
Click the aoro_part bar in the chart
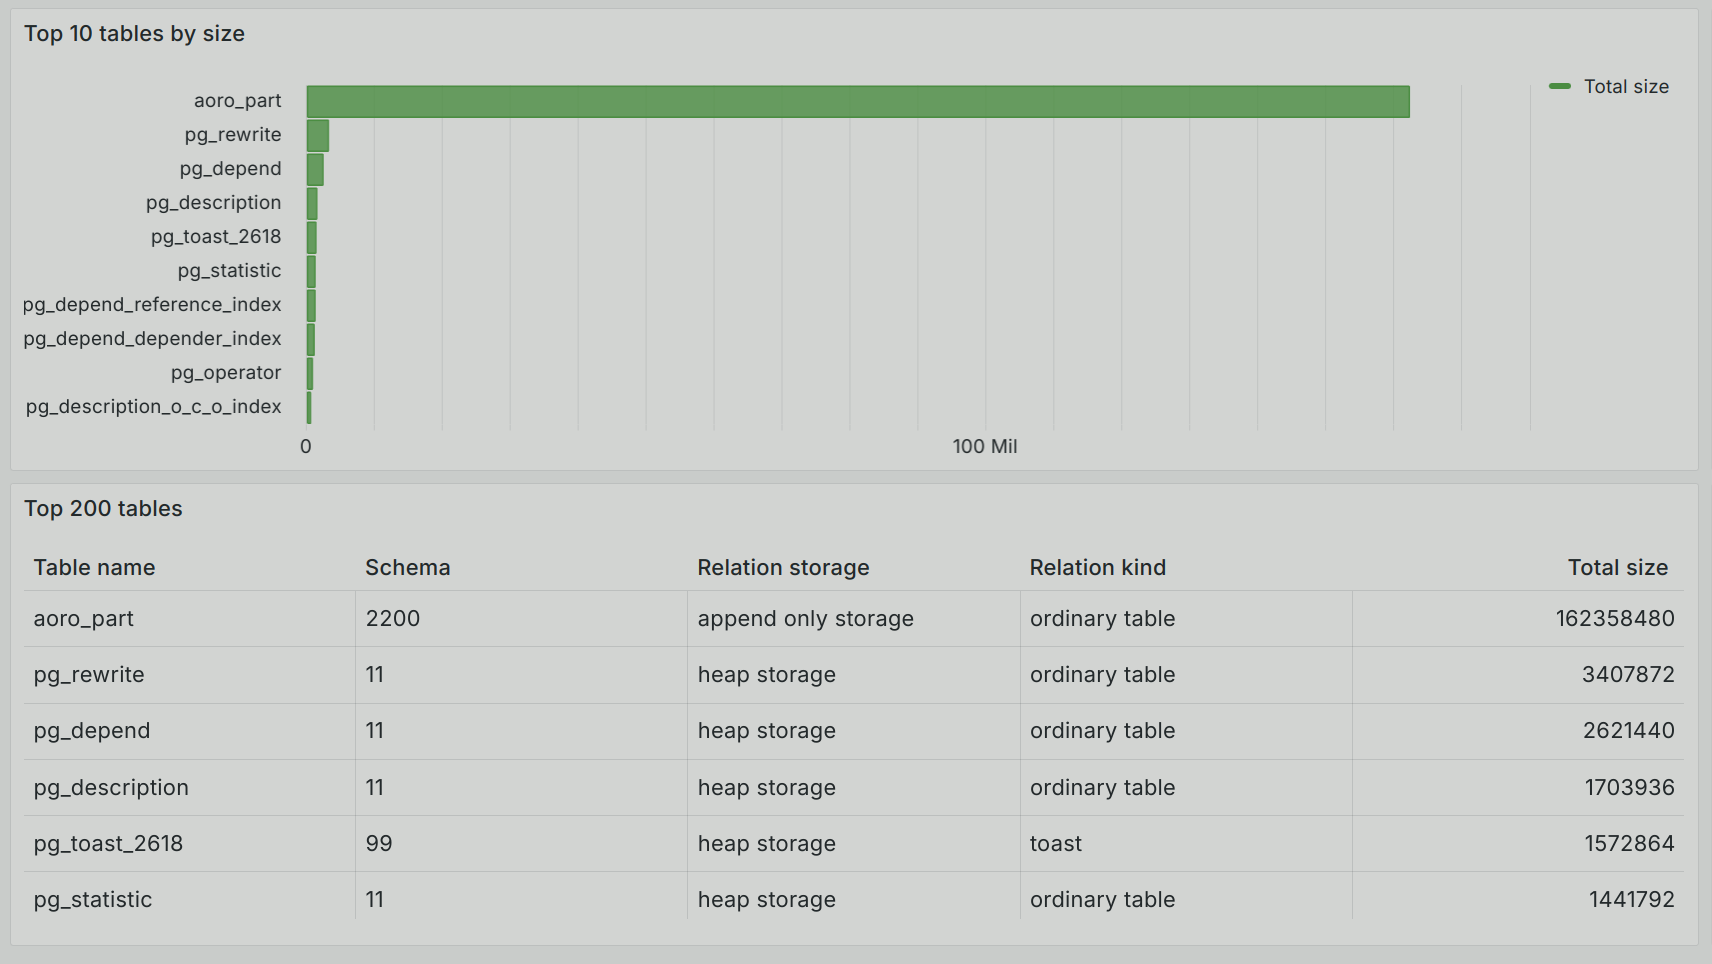pyautogui.click(x=858, y=101)
